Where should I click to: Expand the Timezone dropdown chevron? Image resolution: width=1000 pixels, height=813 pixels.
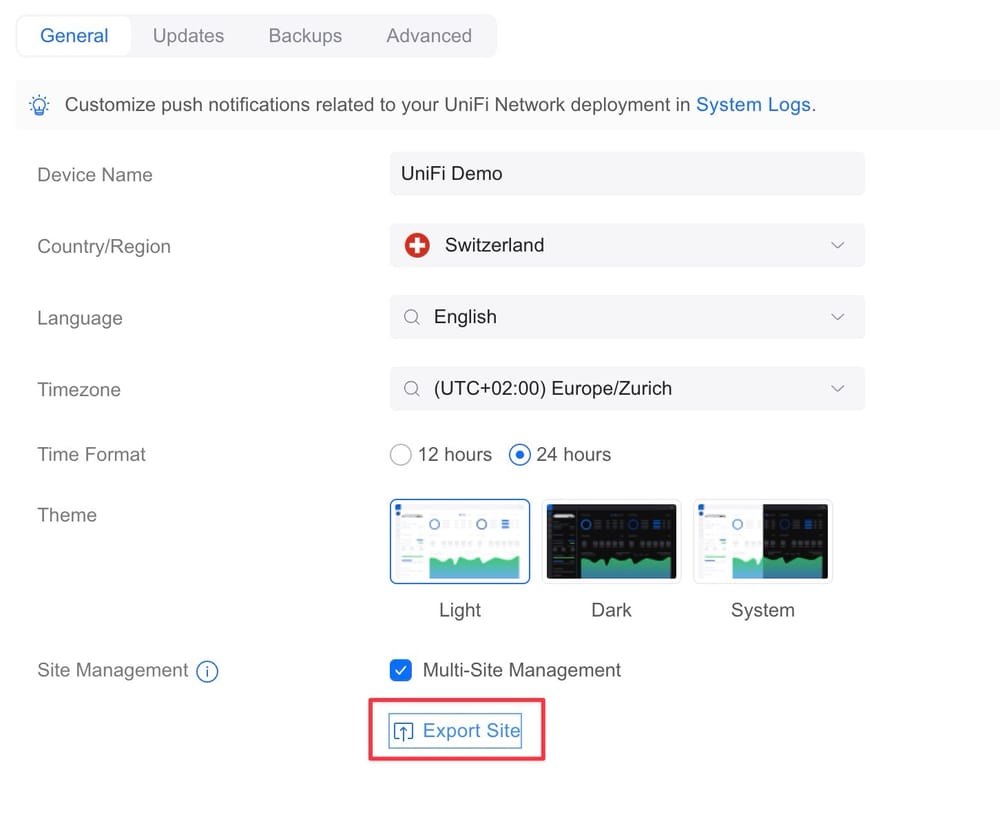[x=837, y=388]
